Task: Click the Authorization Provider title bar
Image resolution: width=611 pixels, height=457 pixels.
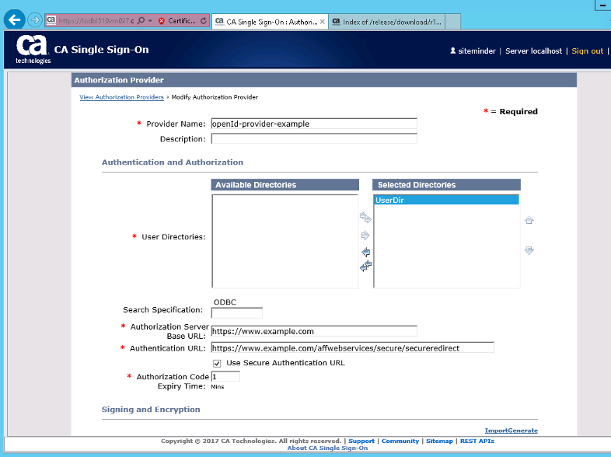Action: (324, 80)
